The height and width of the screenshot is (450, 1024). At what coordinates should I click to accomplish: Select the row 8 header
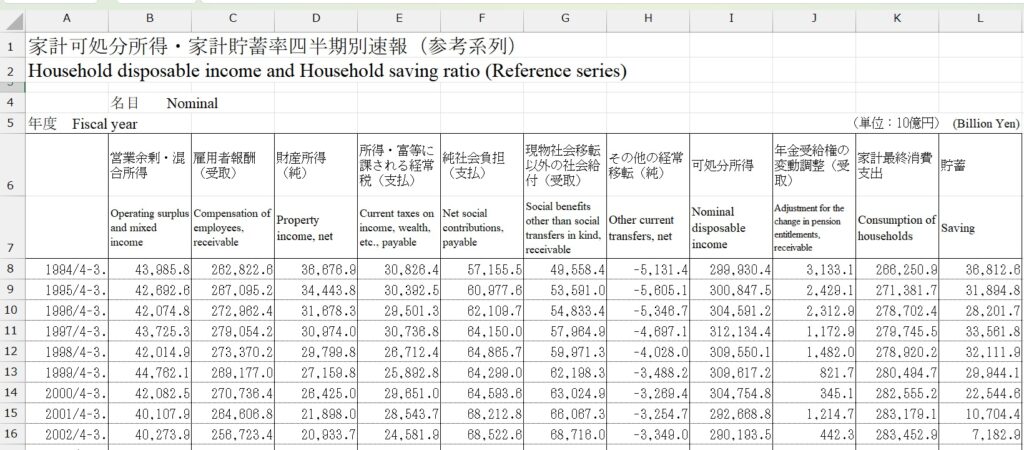point(11,268)
